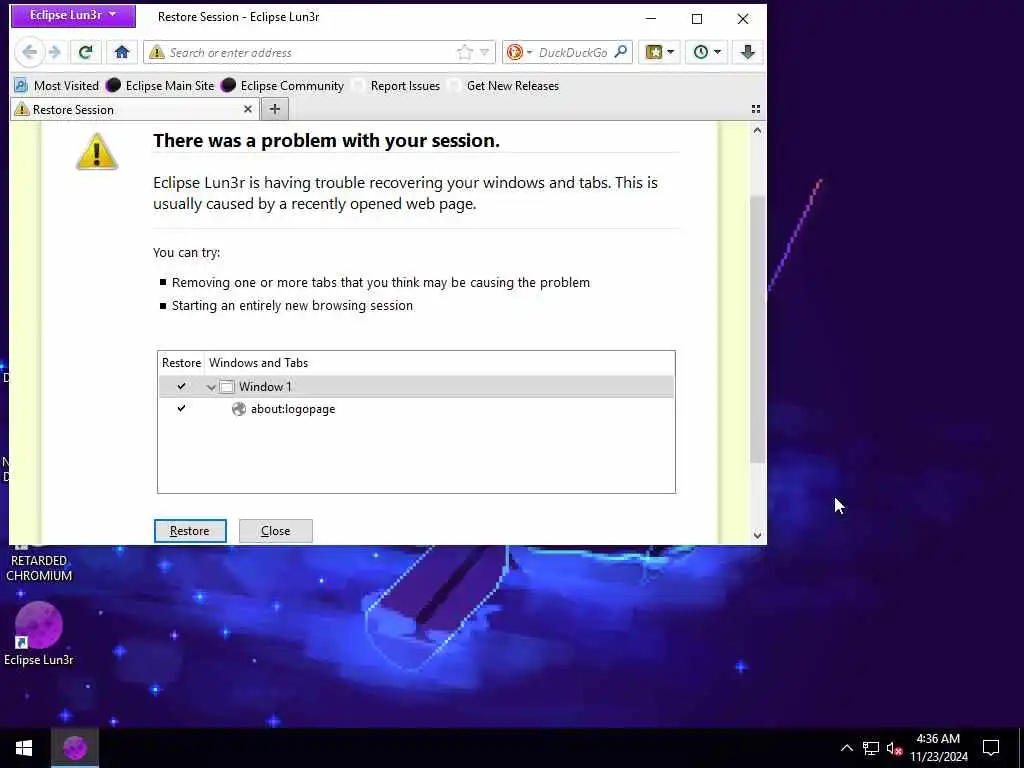Image resolution: width=1024 pixels, height=768 pixels.
Task: Open the Get New Releases bookmark
Action: click(504, 86)
